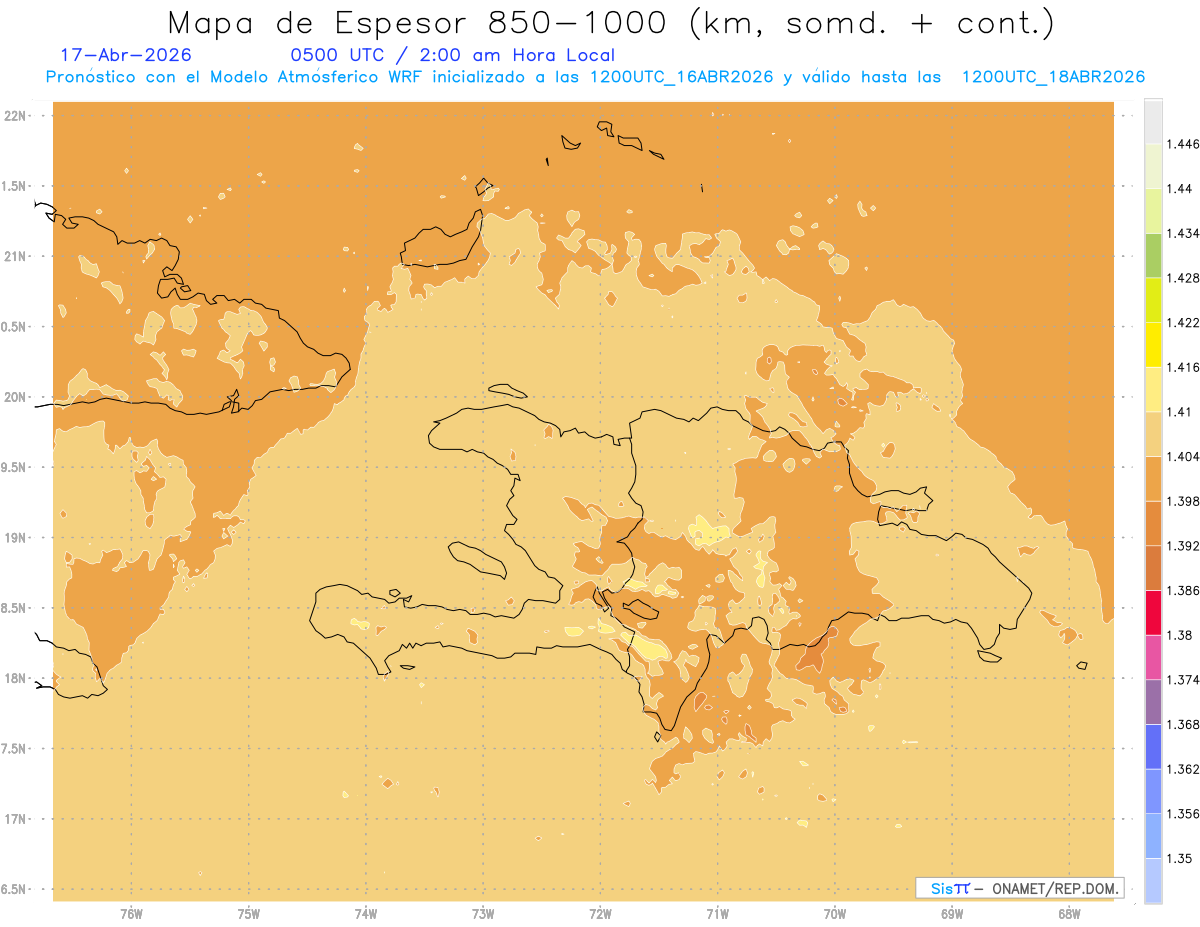This screenshot has width=1200, height=927.
Task: Select the light gray top legend swatch
Action: tap(1153, 121)
